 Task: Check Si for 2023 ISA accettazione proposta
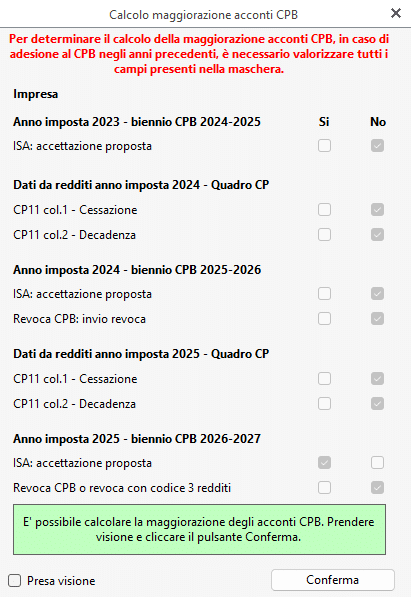325,145
